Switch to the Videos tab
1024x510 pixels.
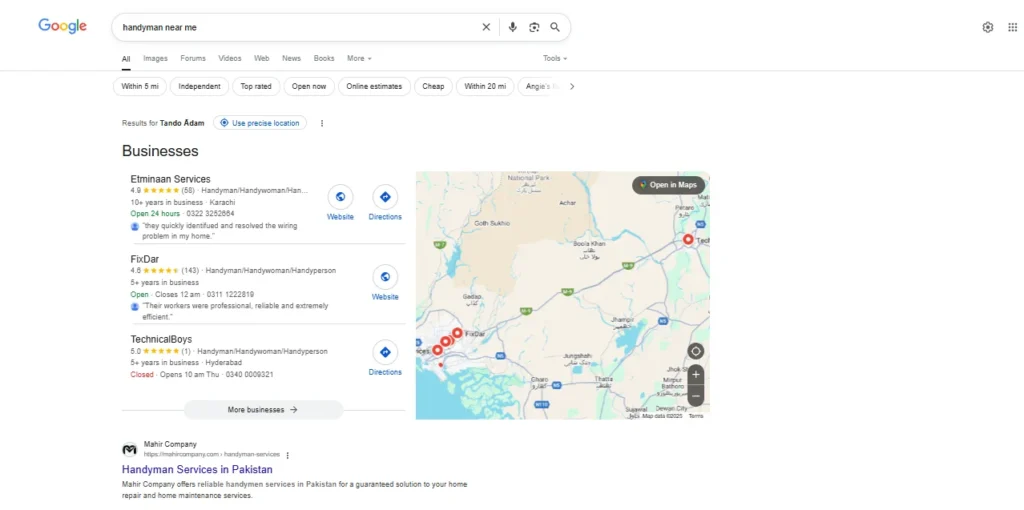(230, 58)
